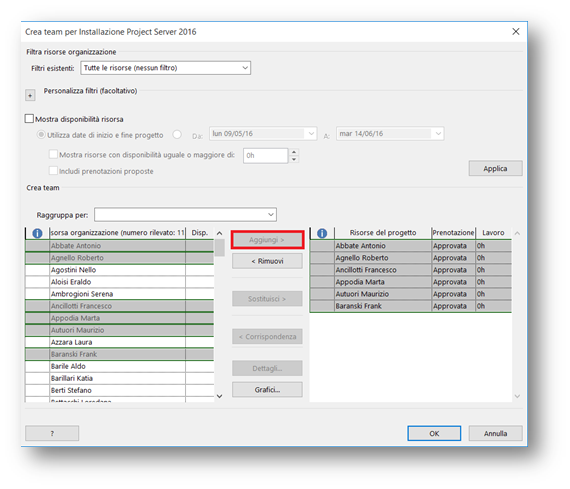
Task: Click the info icon in project resources header
Action: point(322,233)
